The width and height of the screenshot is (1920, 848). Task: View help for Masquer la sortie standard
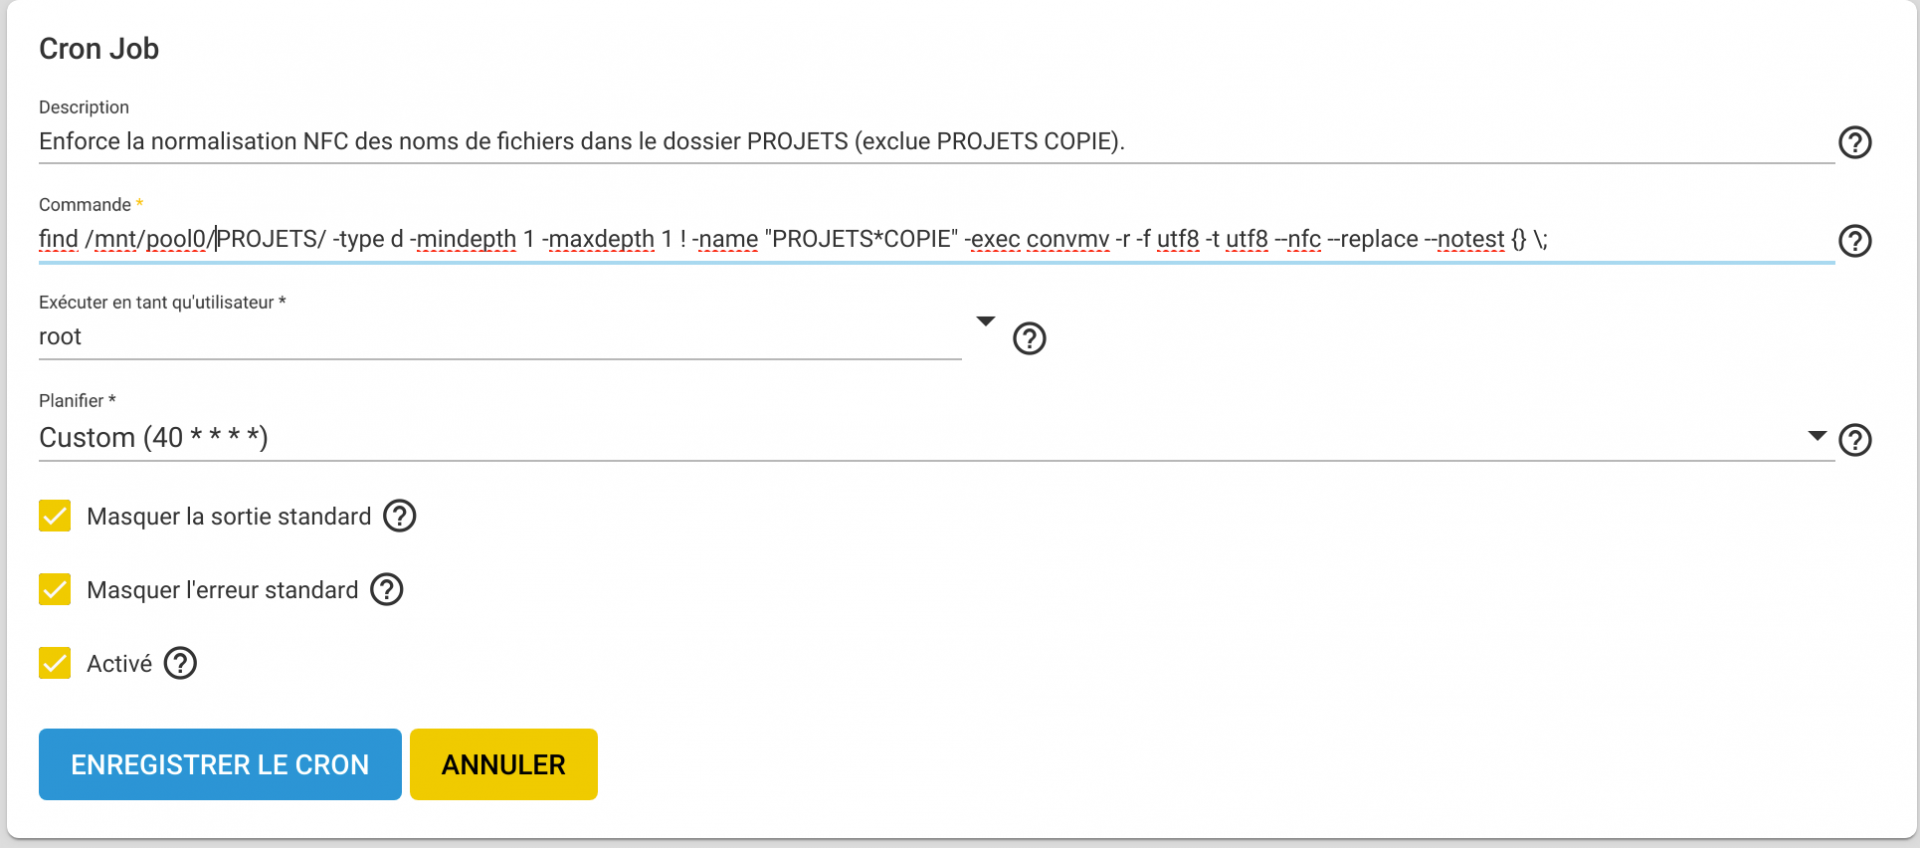pyautogui.click(x=400, y=516)
